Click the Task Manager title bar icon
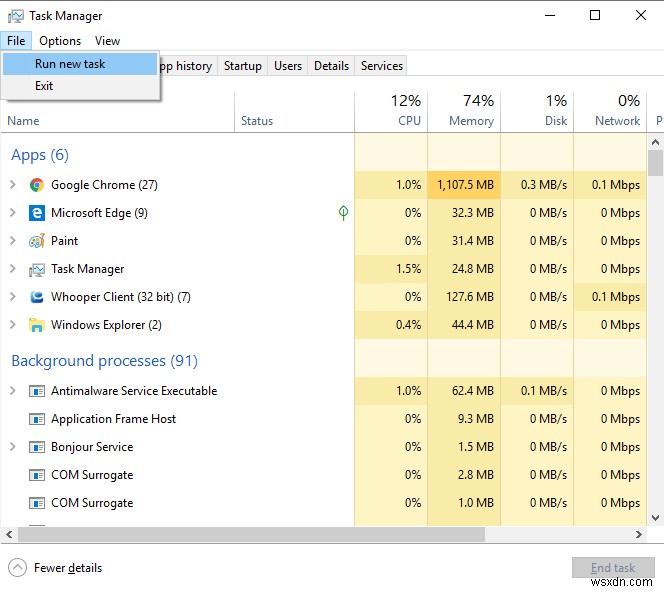Viewport: 664px width, 592px height. 16,16
